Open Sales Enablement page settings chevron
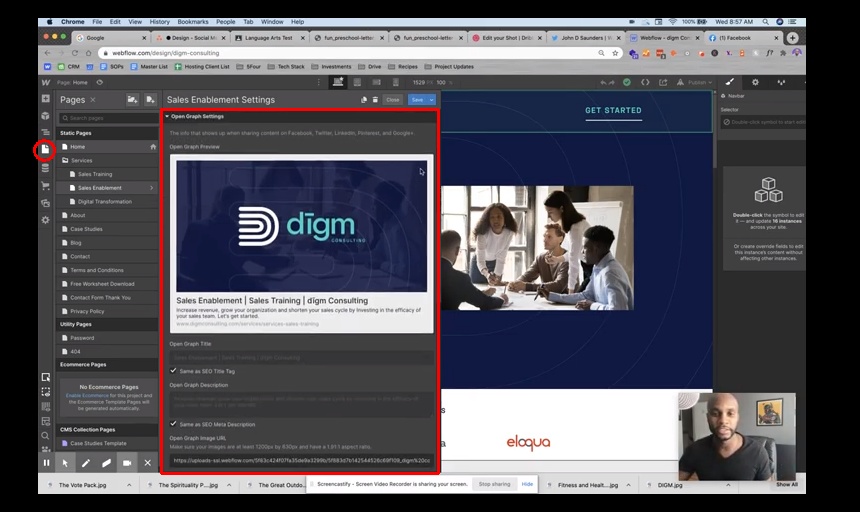This screenshot has width=860, height=512. tap(151, 187)
